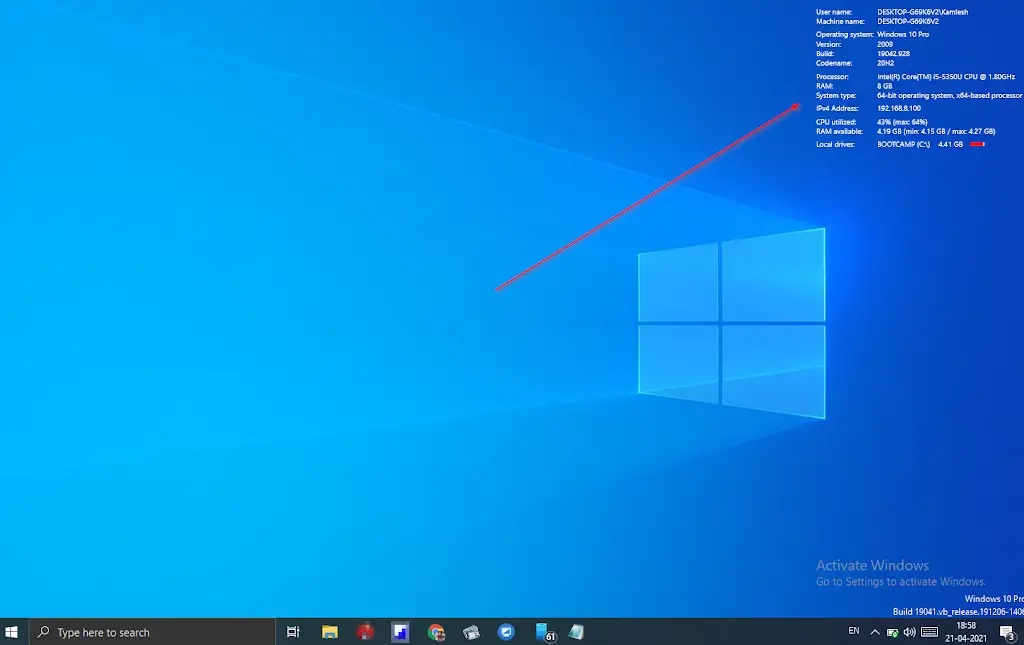Click the 'Processor:' label
Image resolution: width=1024 pixels, height=645 pixels.
(833, 77)
